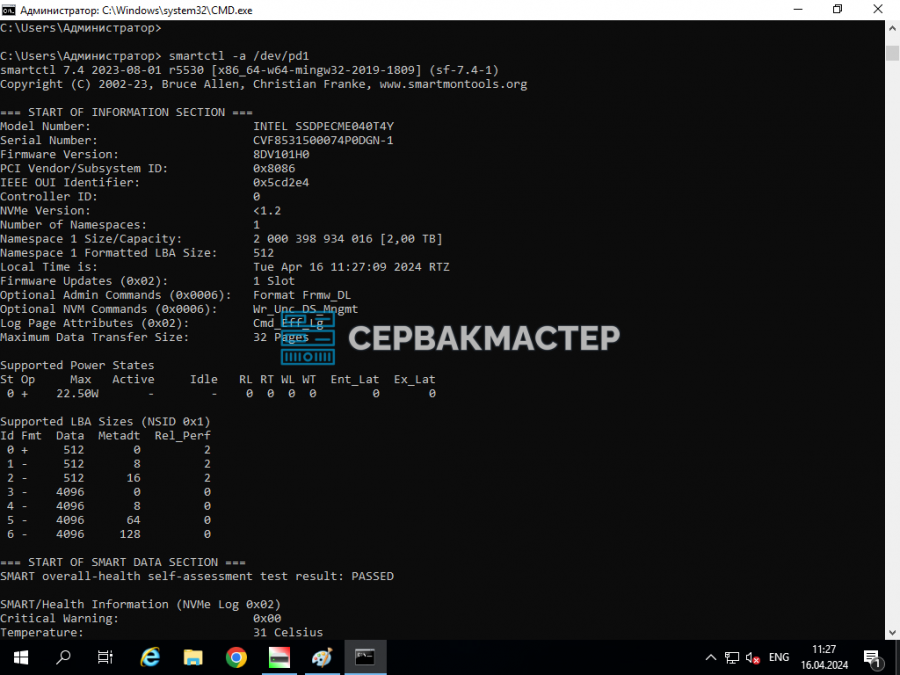Click the serial number CVF8531500074P0DGN-1

tap(323, 140)
